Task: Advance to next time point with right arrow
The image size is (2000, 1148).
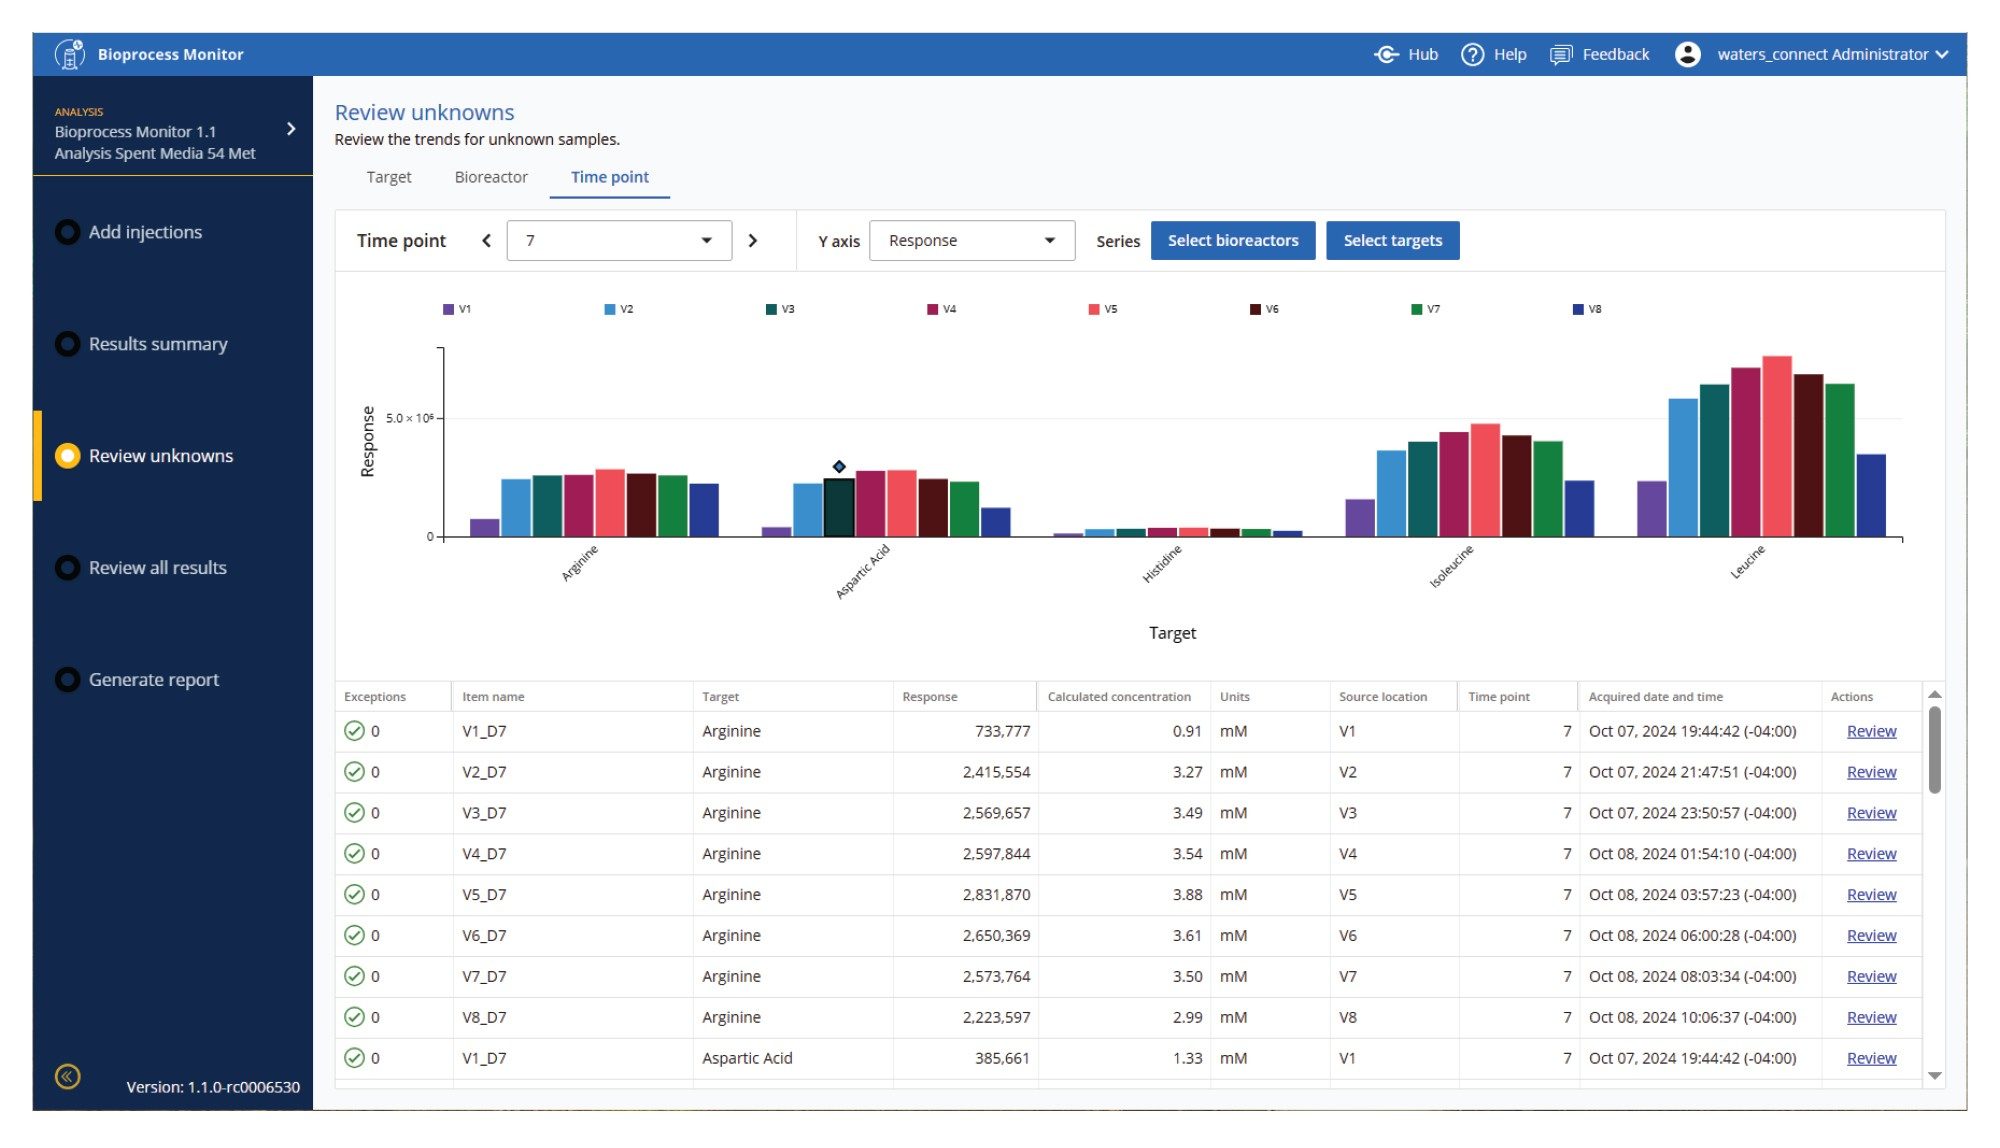Action: pos(753,240)
